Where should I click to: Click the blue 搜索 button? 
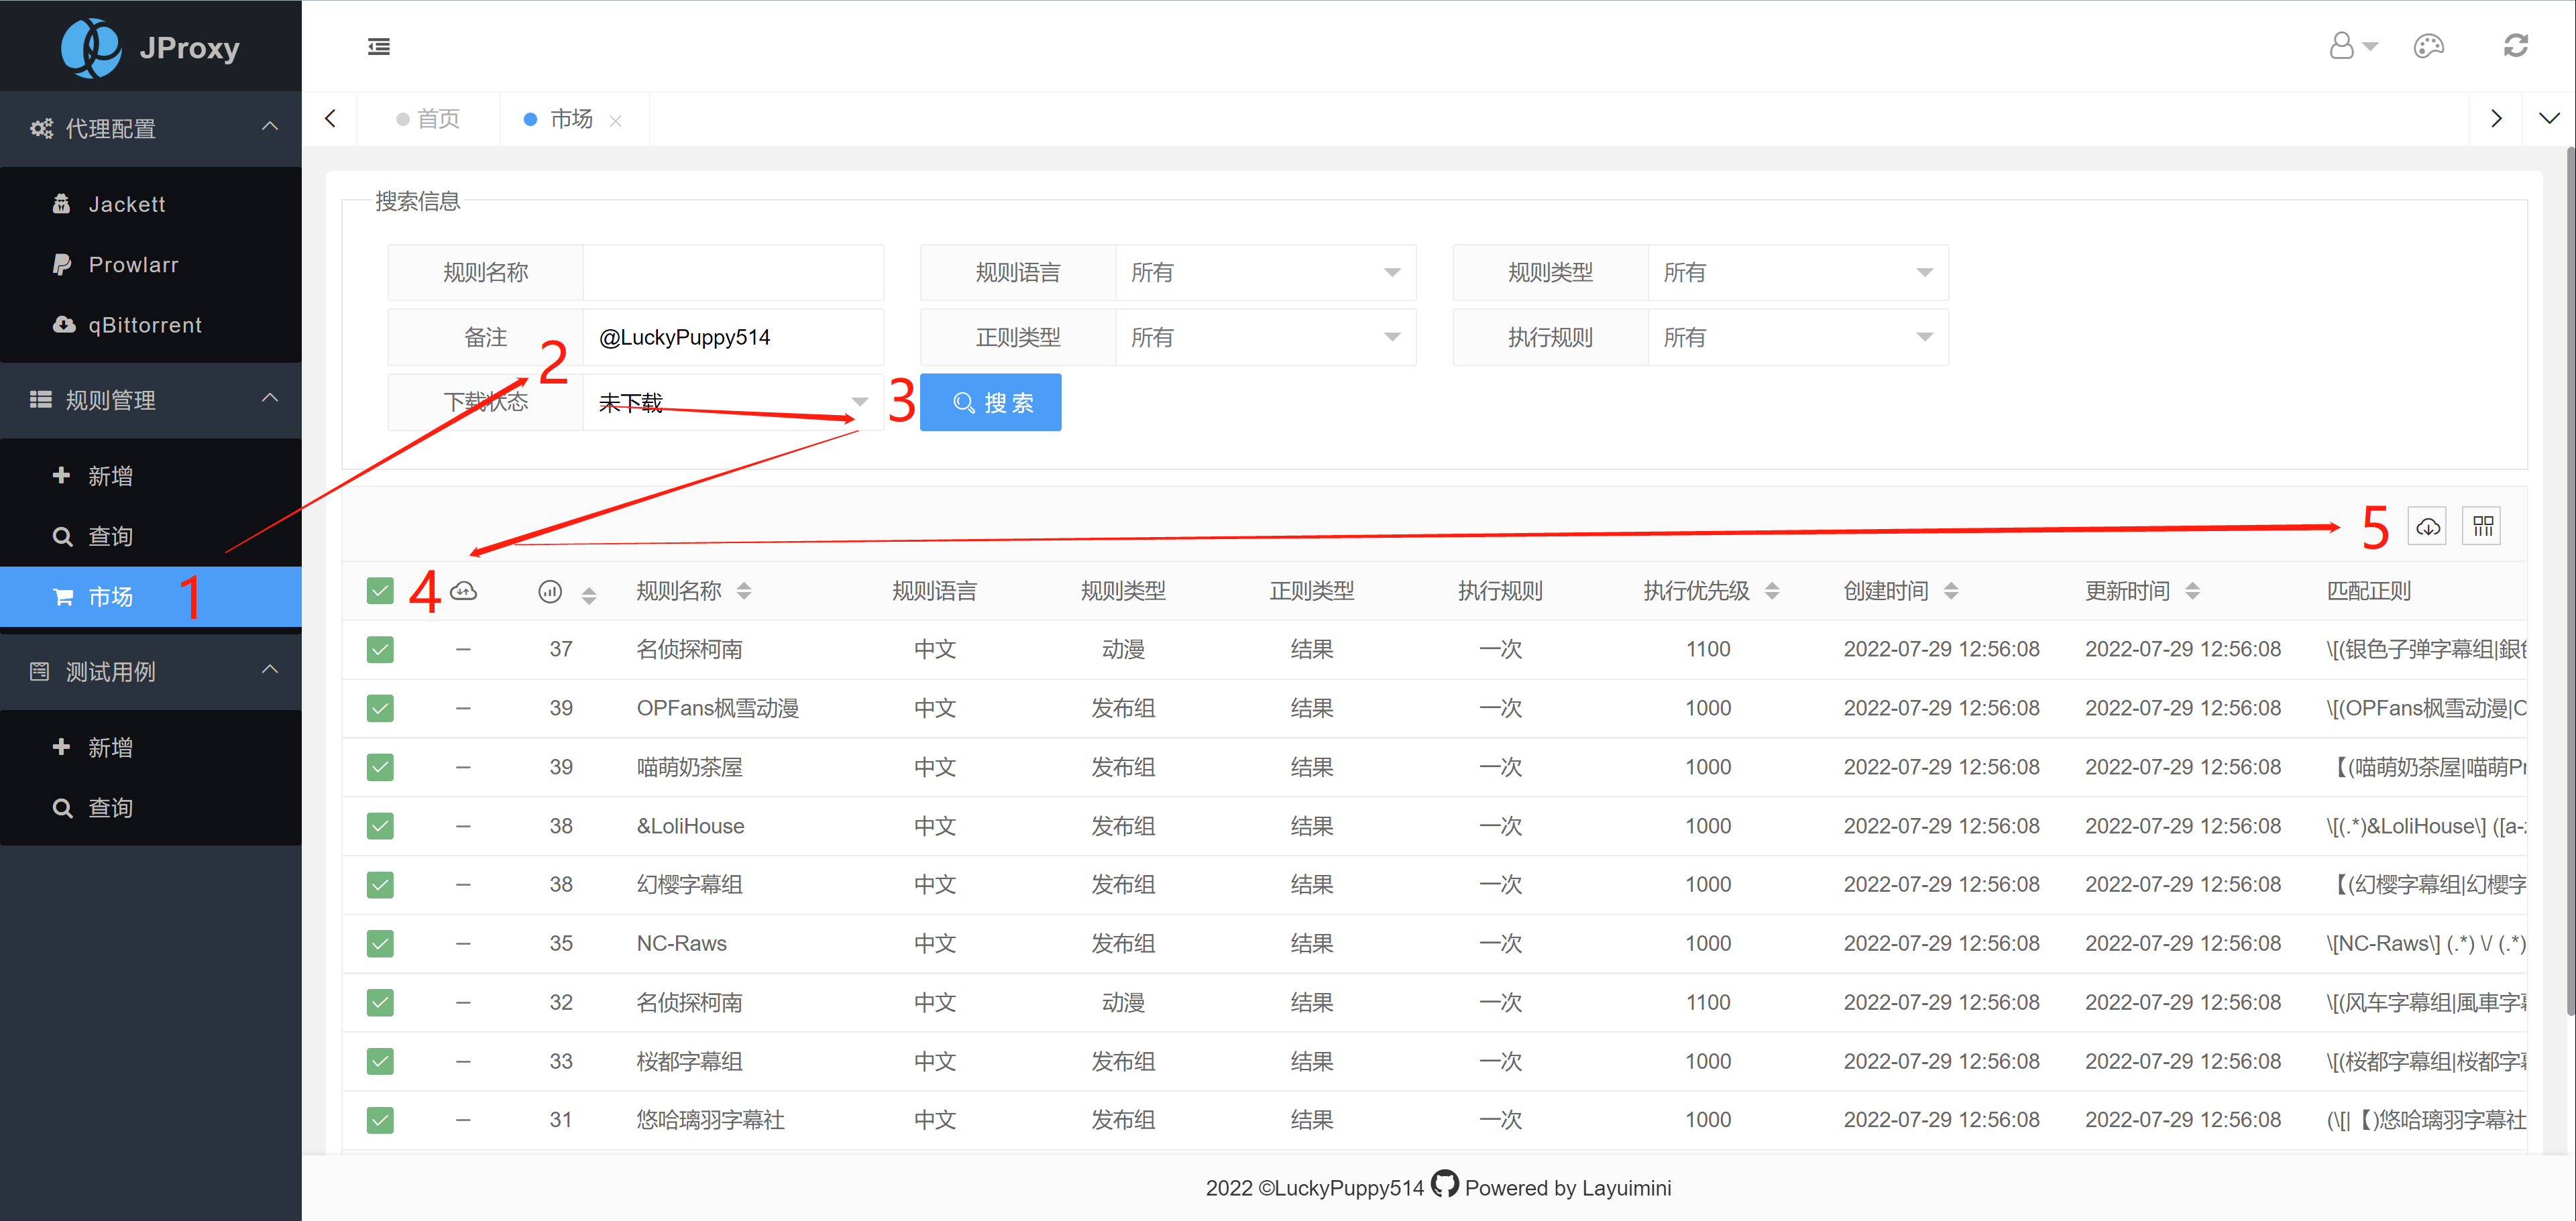(x=990, y=403)
